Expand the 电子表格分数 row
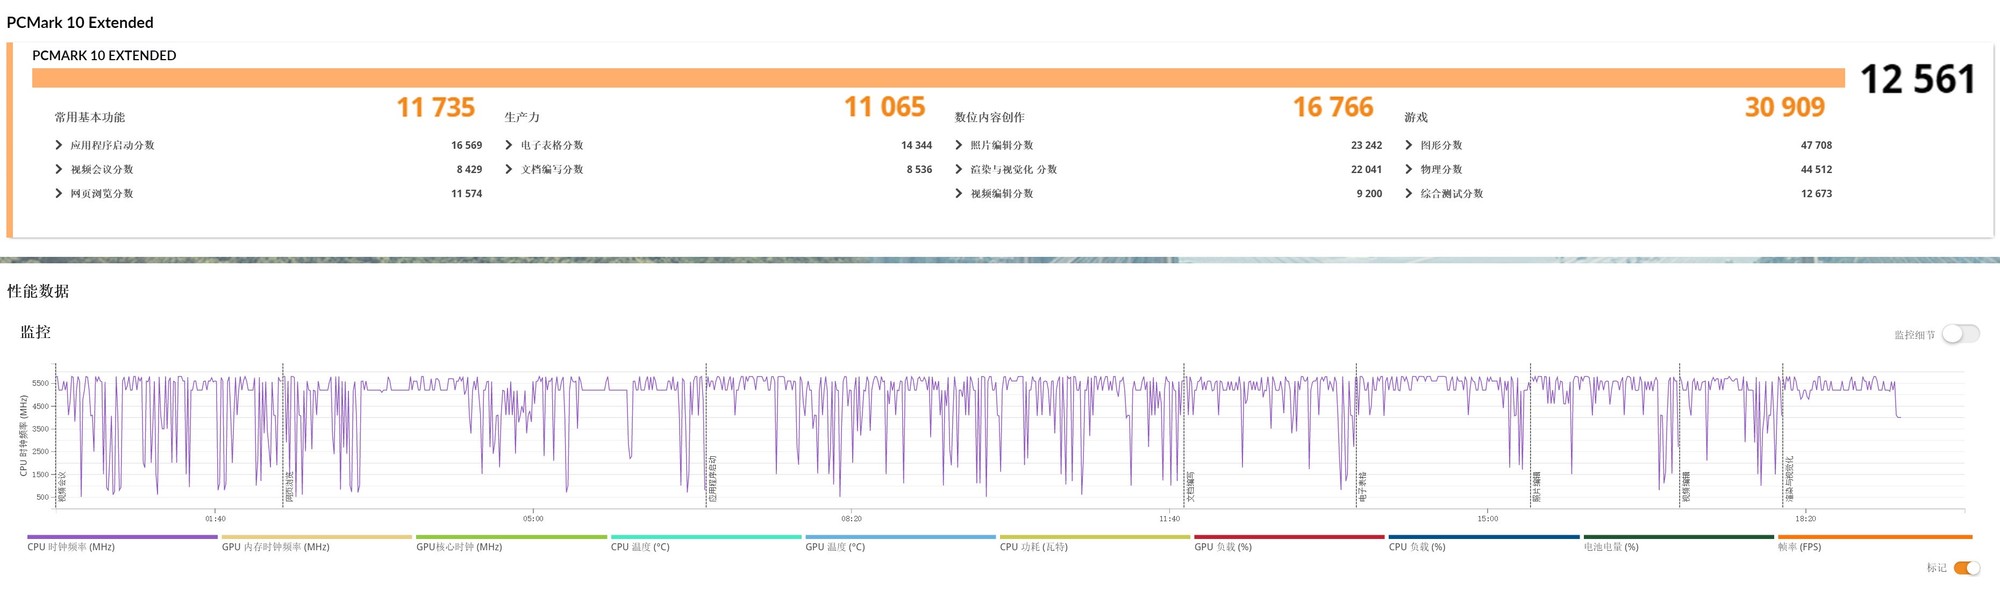The width and height of the screenshot is (2000, 604). click(509, 145)
